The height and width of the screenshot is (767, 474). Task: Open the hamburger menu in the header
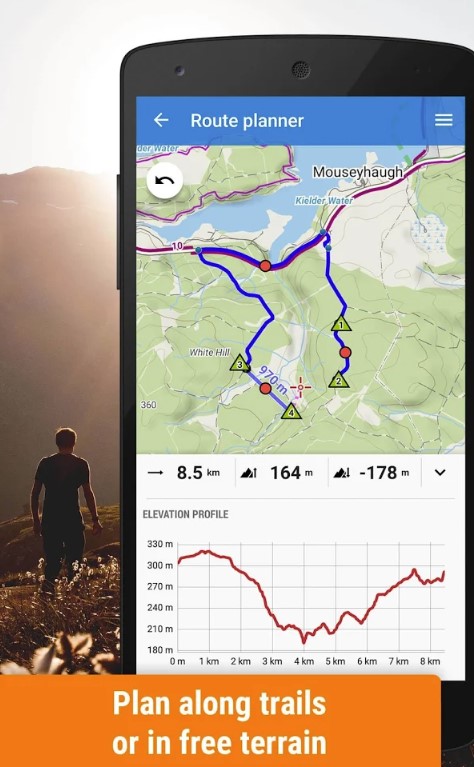[444, 120]
